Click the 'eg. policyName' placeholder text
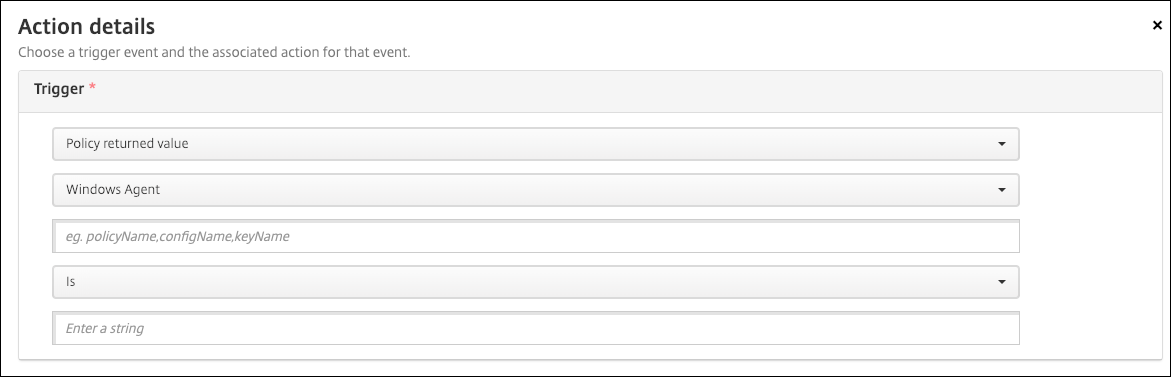Viewport: 1171px width, 377px height. coord(177,237)
